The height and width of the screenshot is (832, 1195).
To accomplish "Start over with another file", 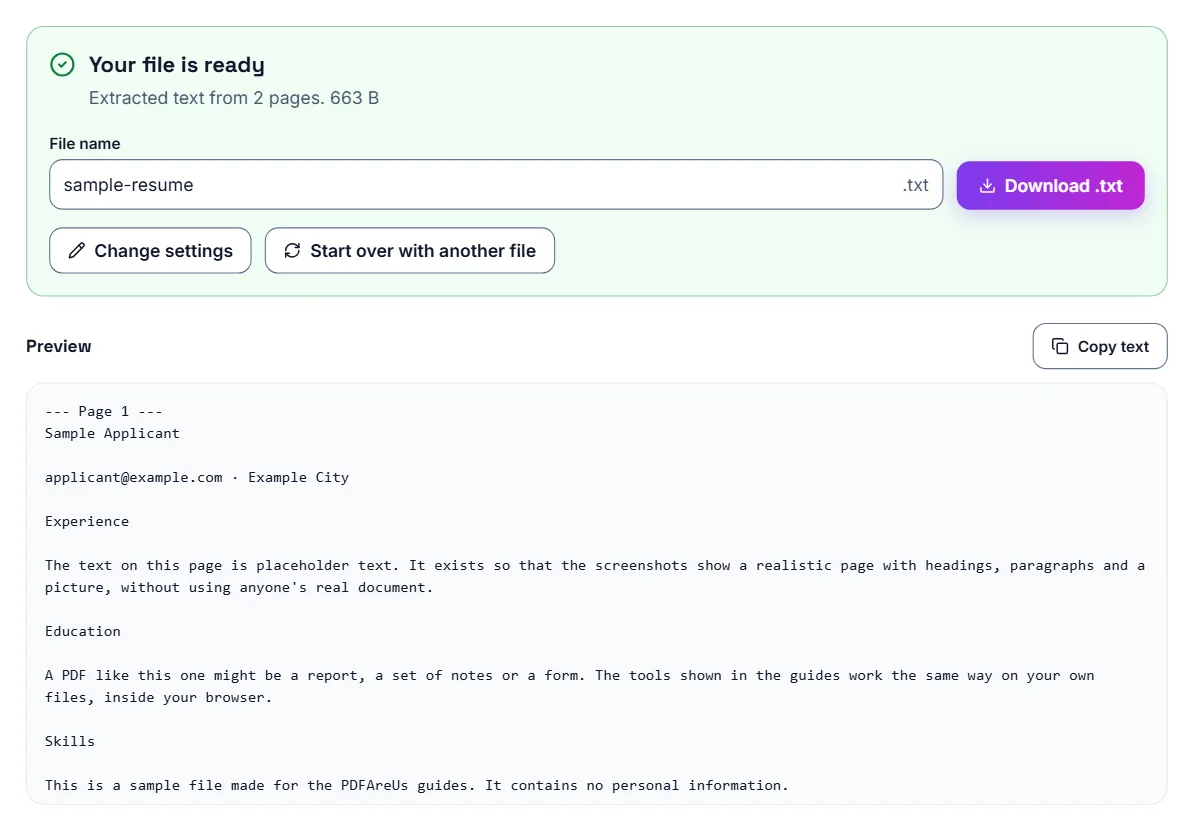I will (x=409, y=251).
